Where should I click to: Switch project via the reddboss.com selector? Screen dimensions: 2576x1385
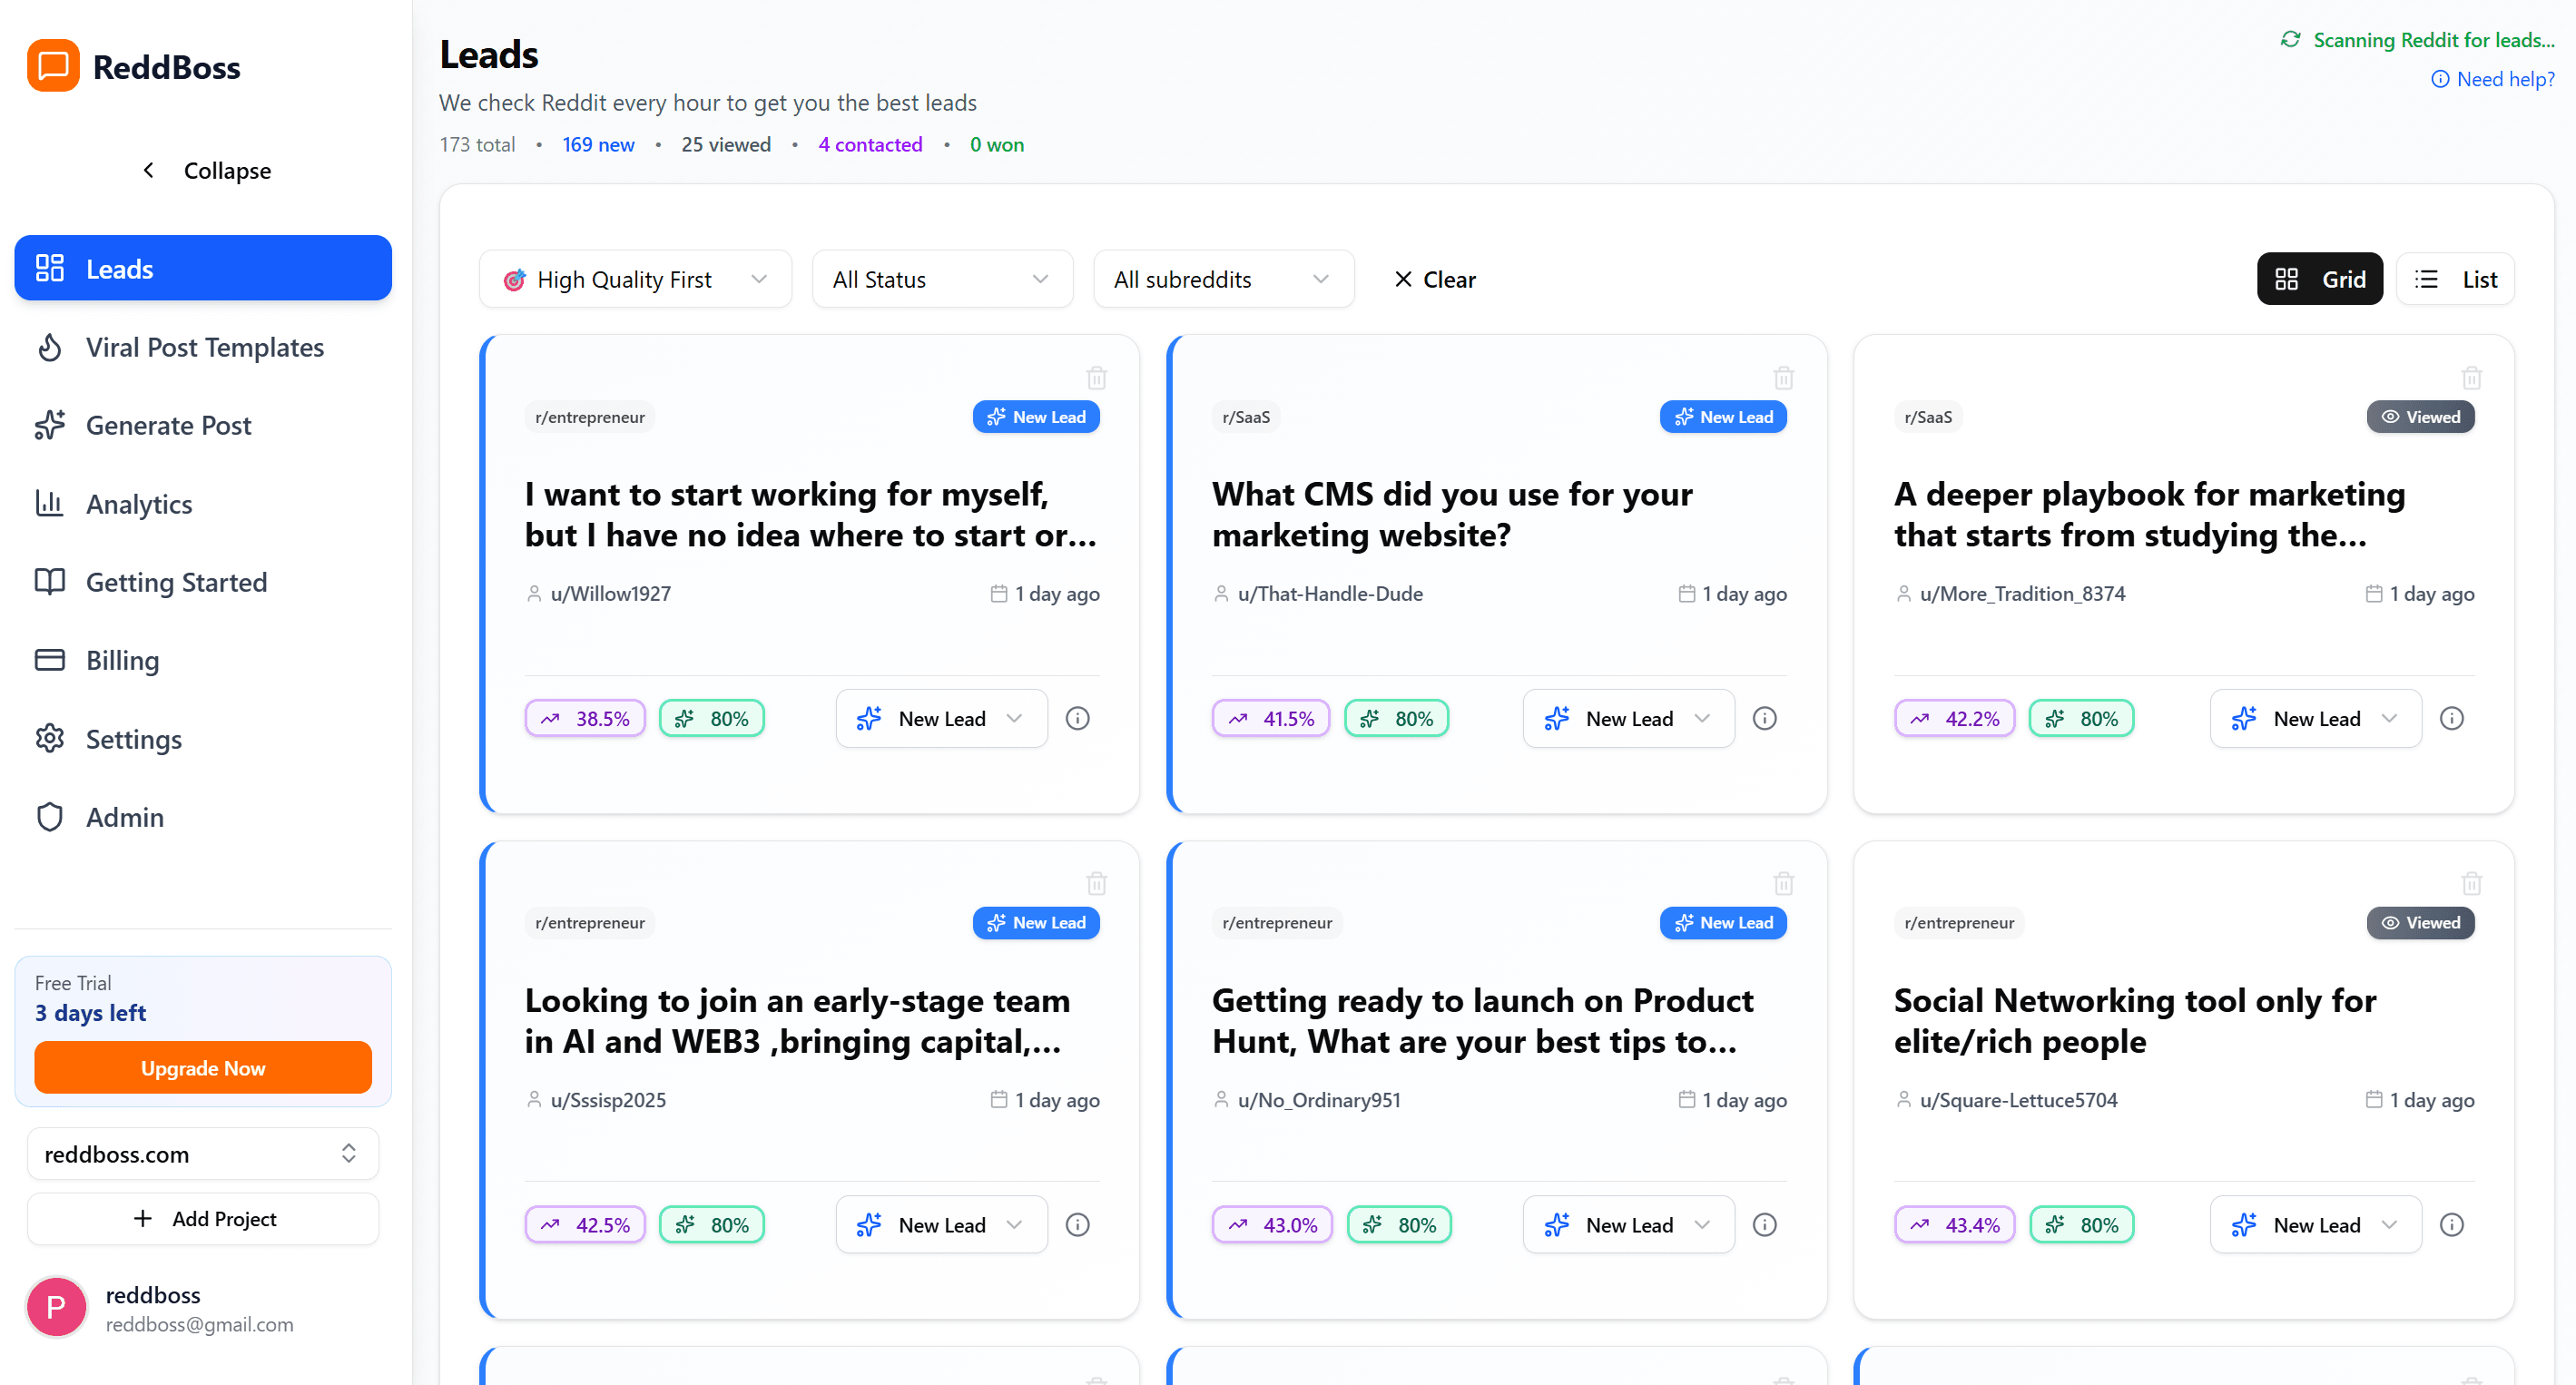(x=202, y=1153)
